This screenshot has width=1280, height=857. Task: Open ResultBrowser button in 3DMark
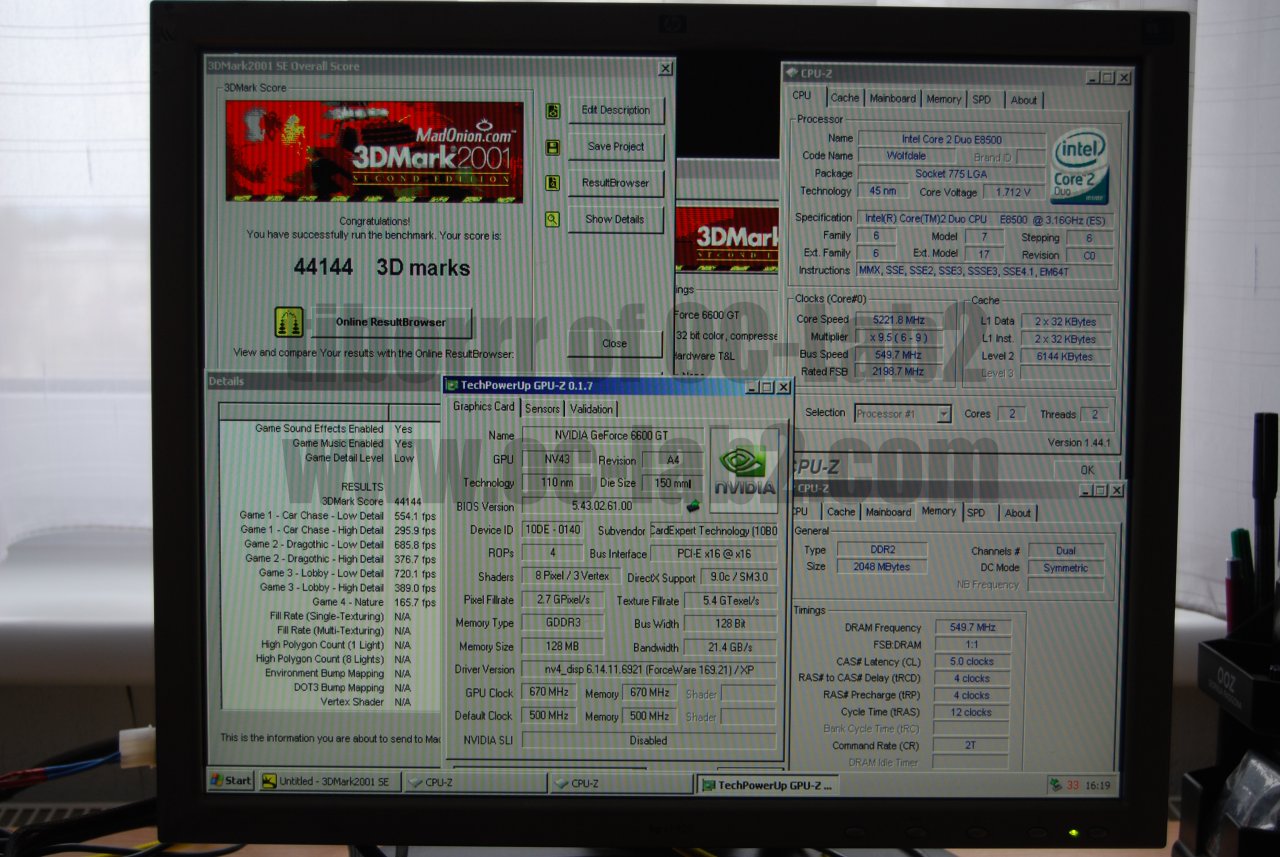[x=616, y=183]
